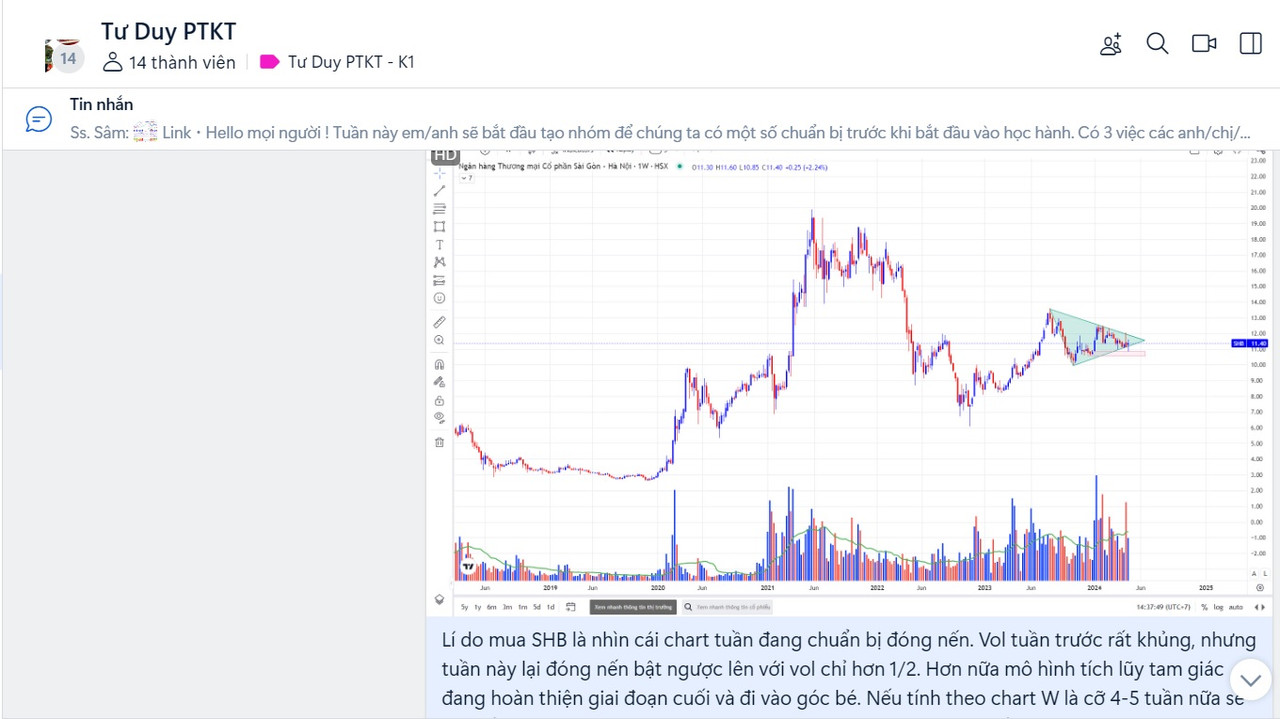This screenshot has height=719, width=1280.
Task: Toggle the log scale in the chart
Action: point(1218,607)
